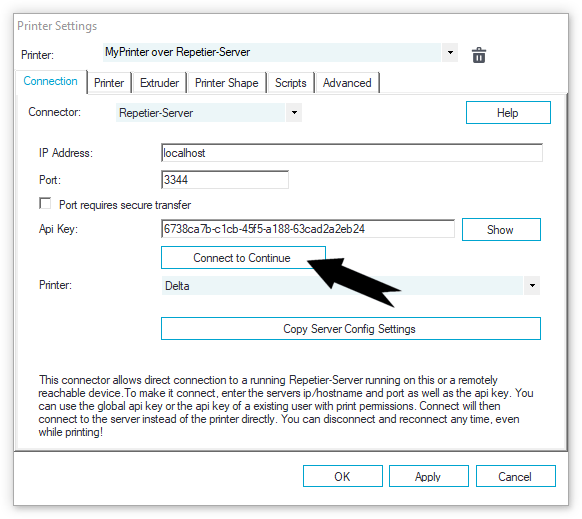Click the 'Port:' label text
The image size is (582, 519).
tap(50, 180)
